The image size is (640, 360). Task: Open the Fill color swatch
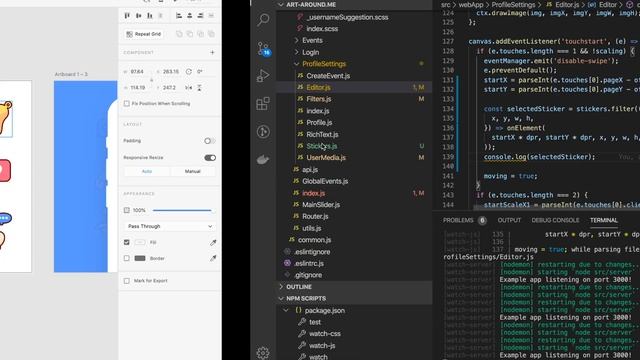140,242
